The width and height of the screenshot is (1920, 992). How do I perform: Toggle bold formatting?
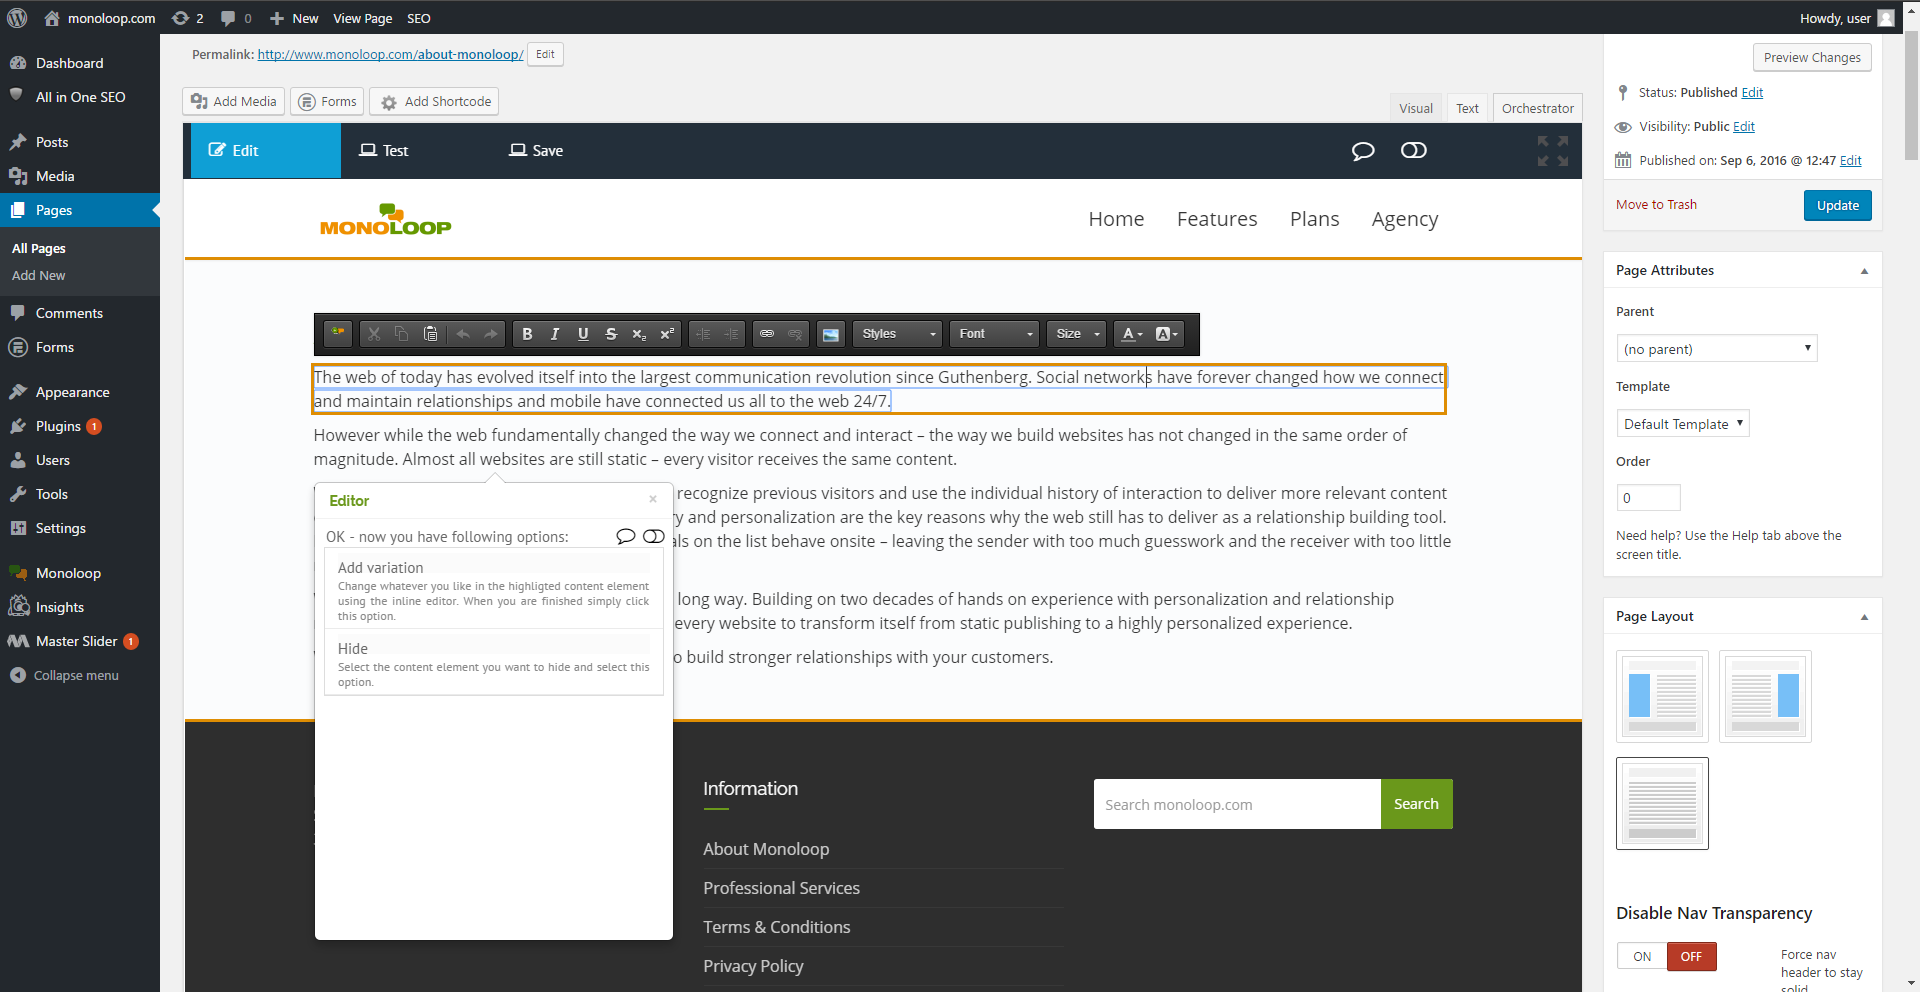[527, 334]
